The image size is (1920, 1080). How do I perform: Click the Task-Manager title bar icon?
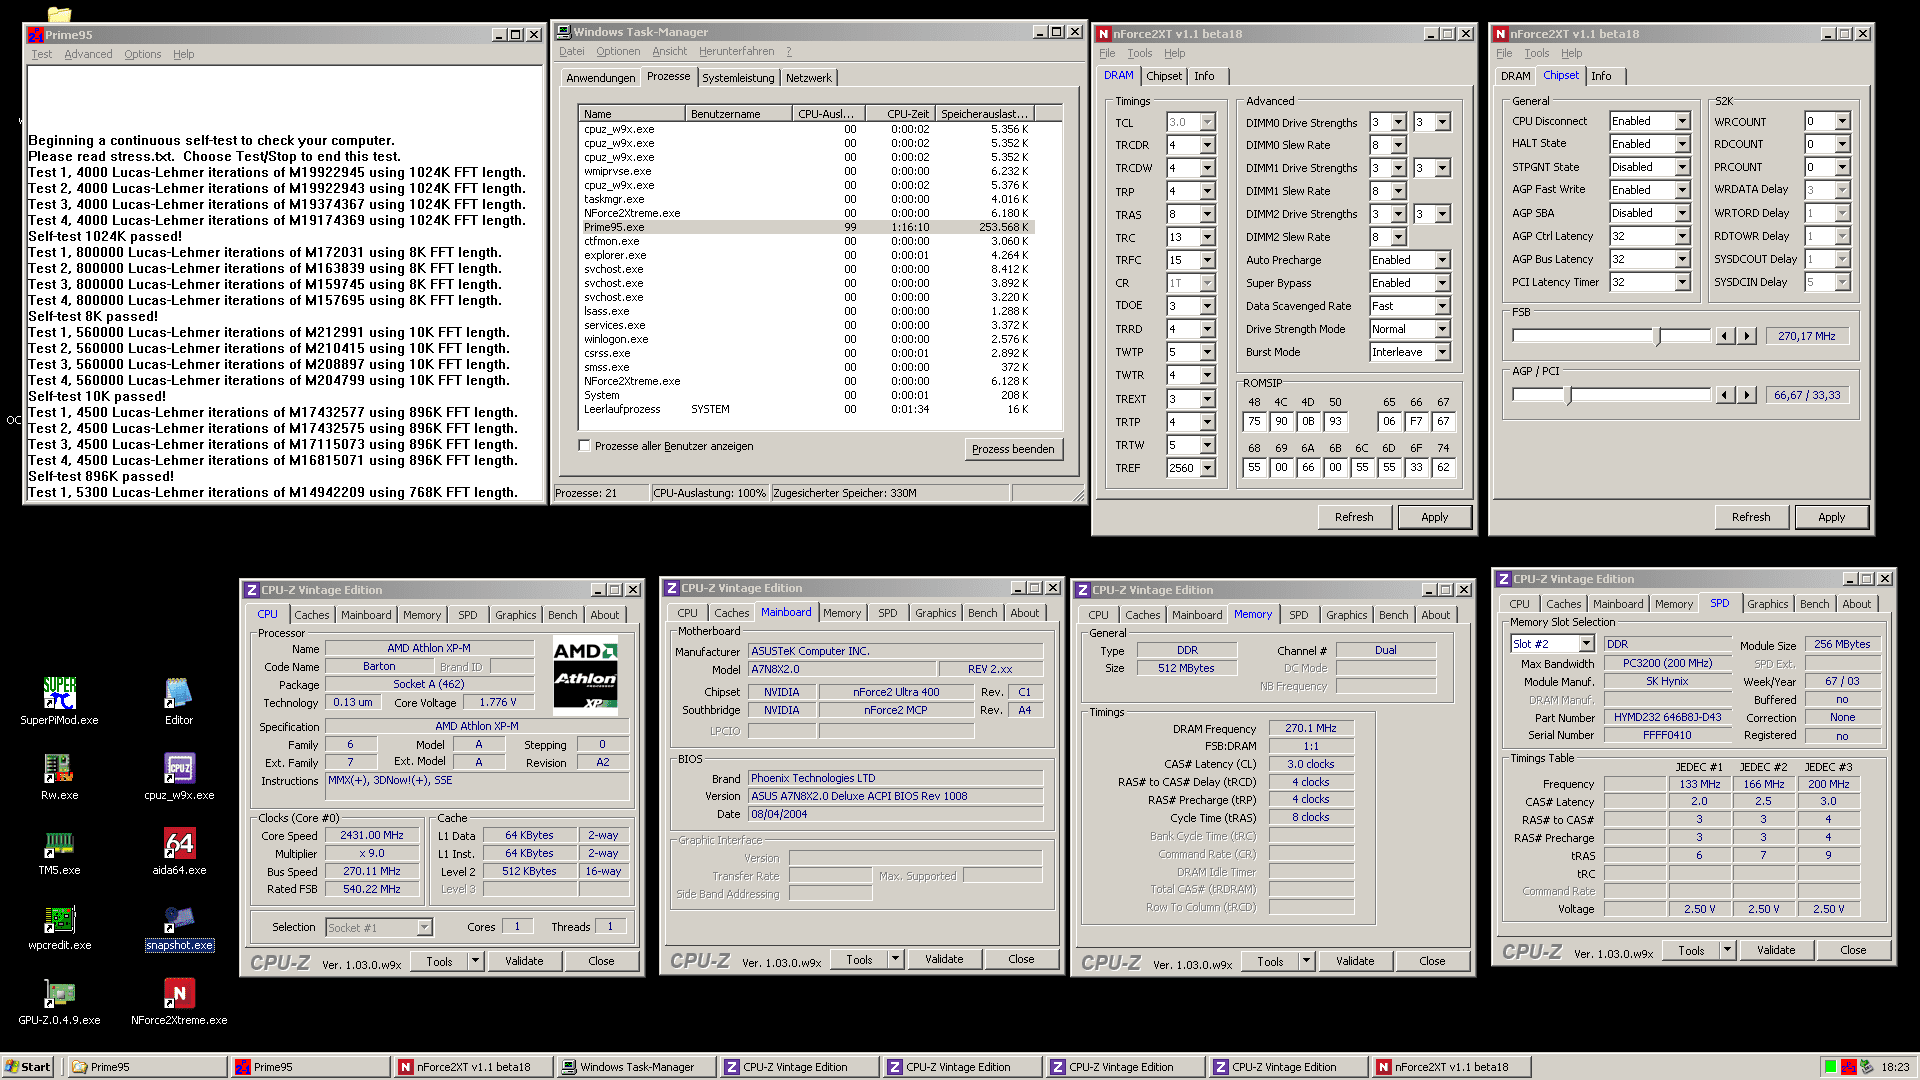click(564, 32)
